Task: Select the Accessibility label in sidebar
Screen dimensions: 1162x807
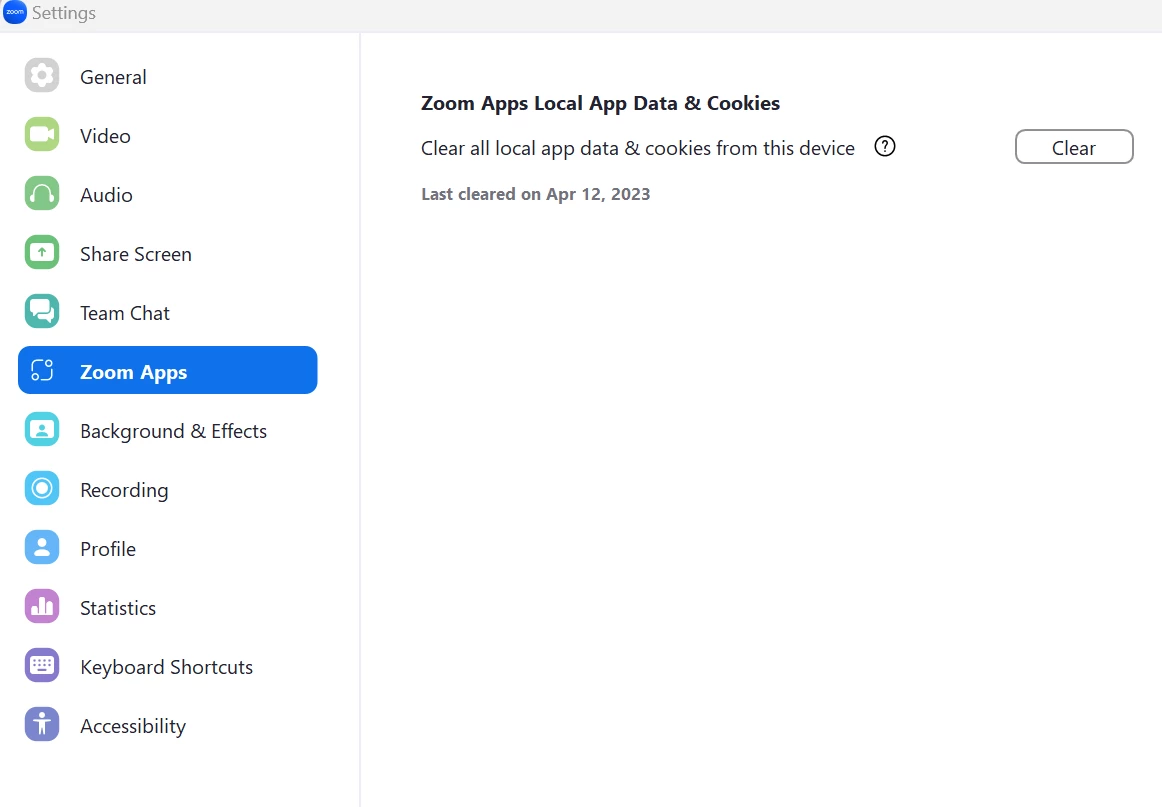Action: (133, 726)
